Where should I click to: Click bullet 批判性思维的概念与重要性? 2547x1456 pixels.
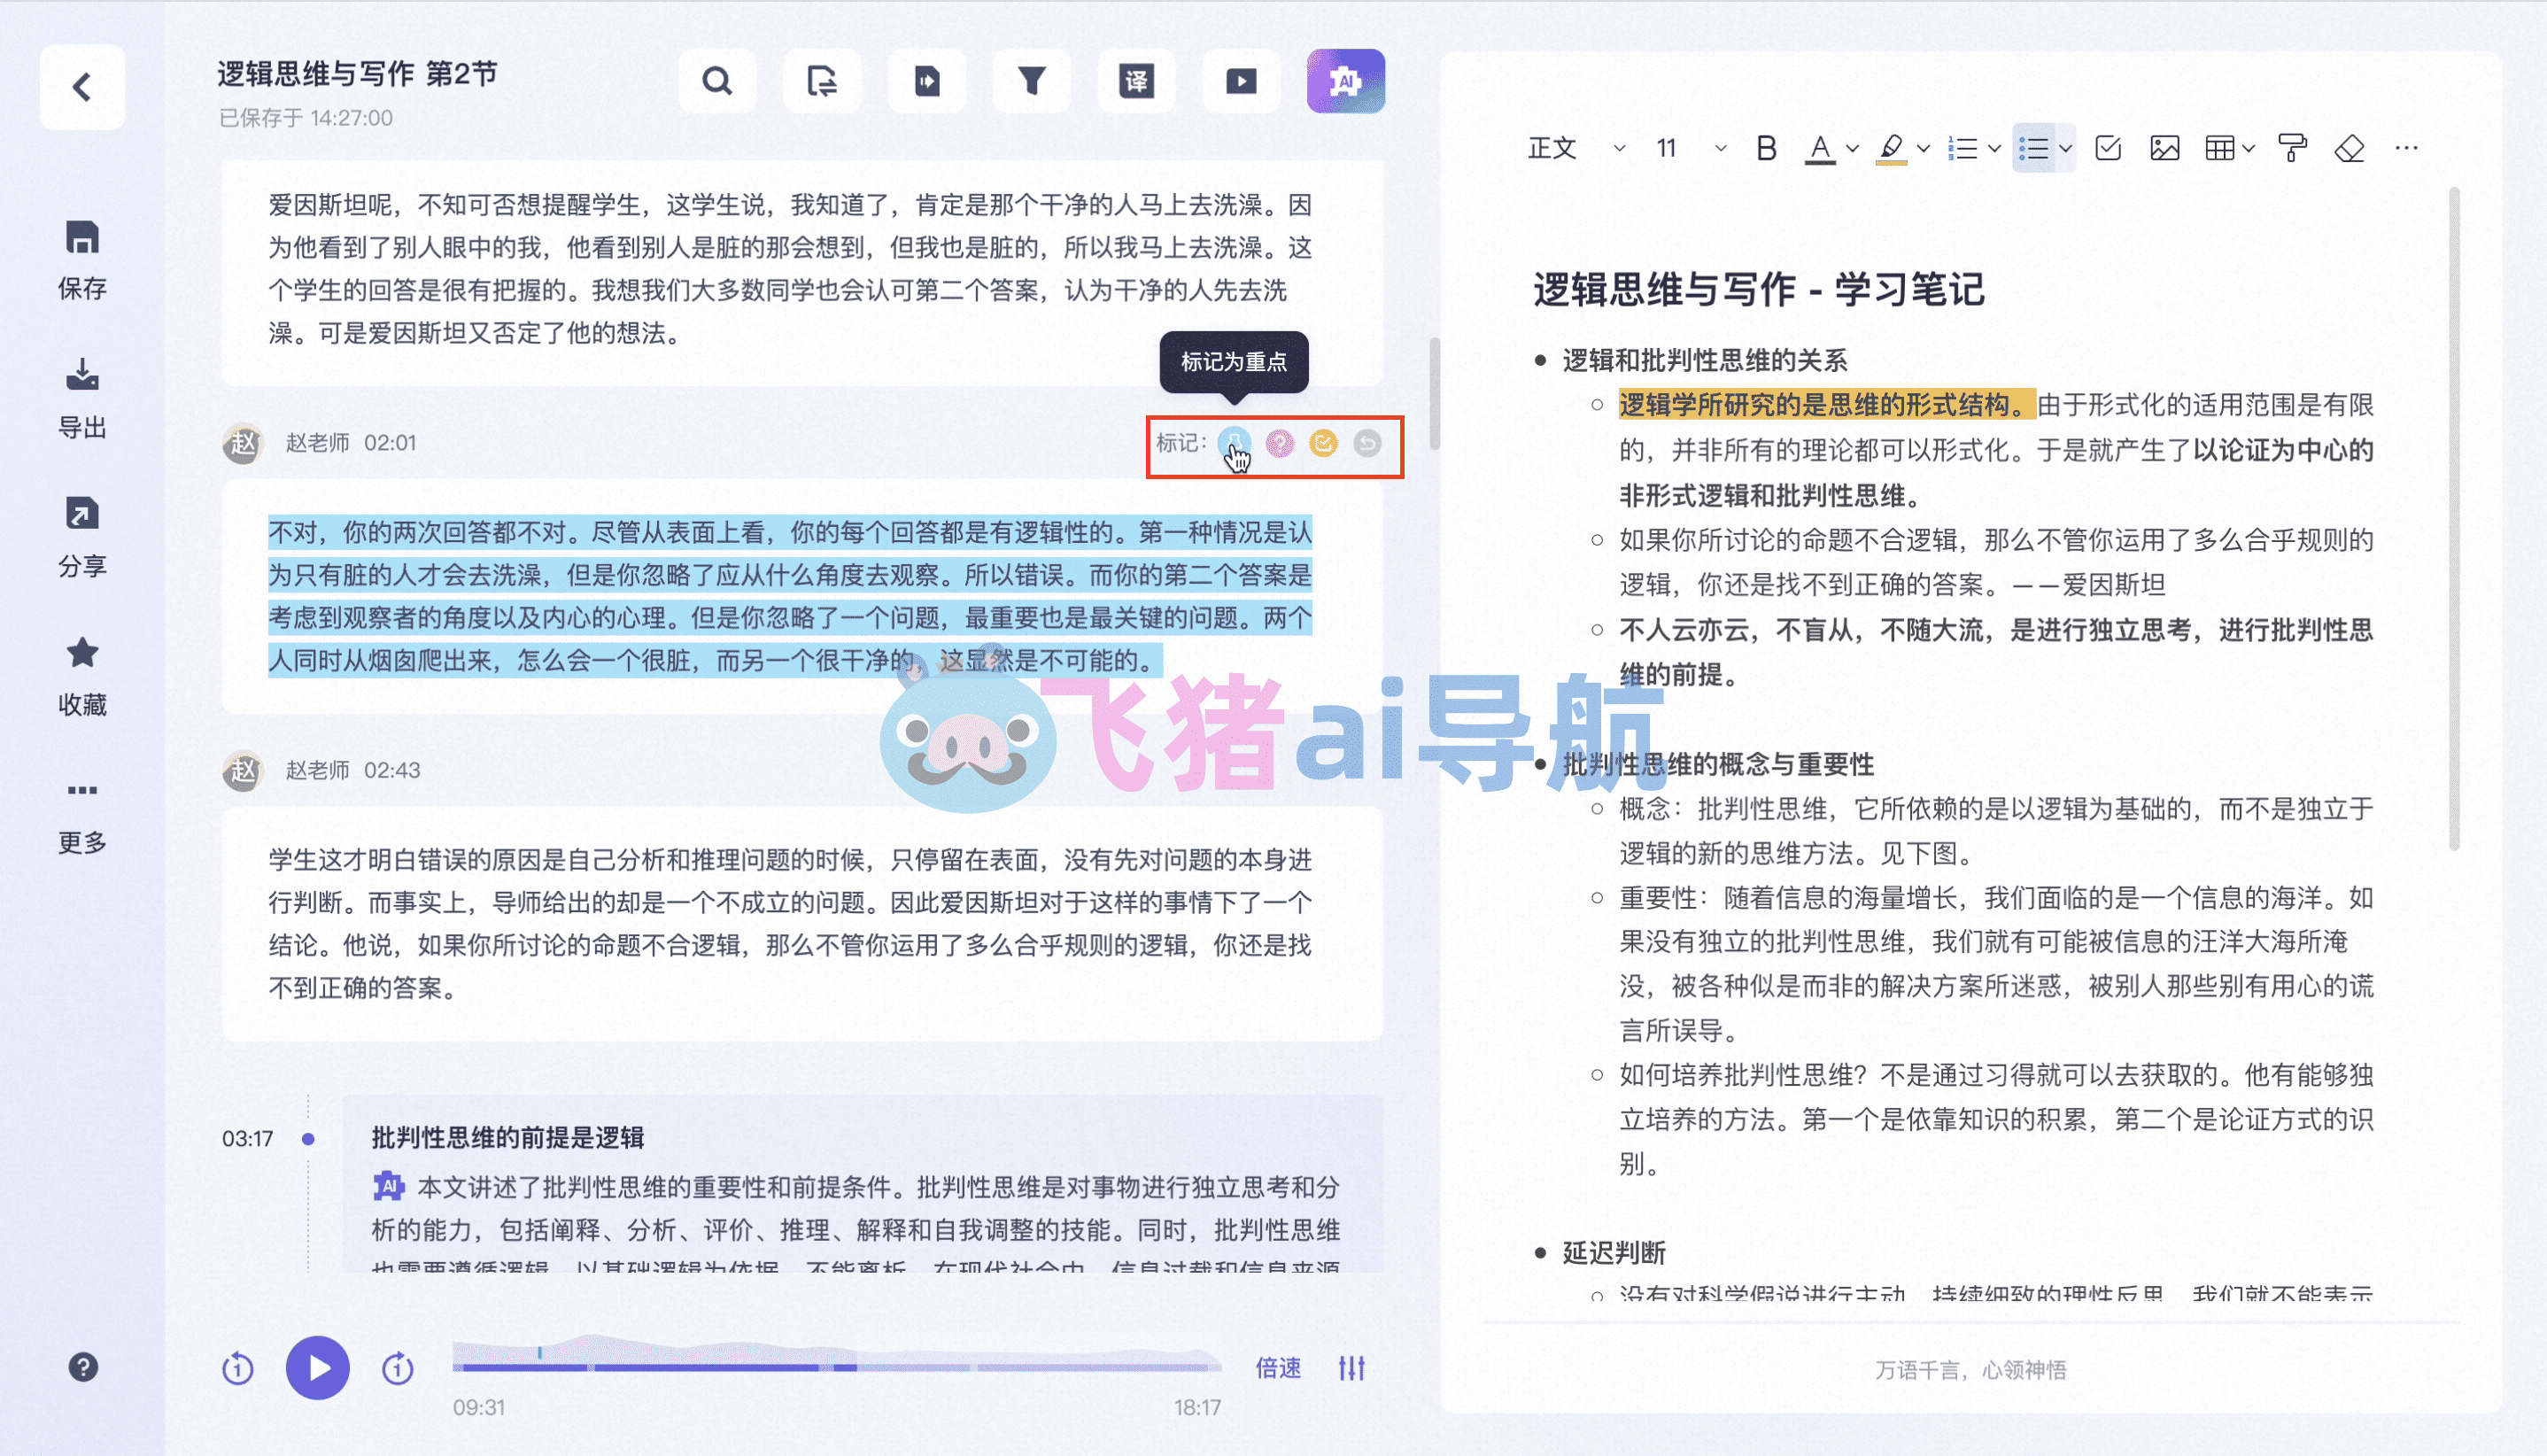[x=1718, y=764]
